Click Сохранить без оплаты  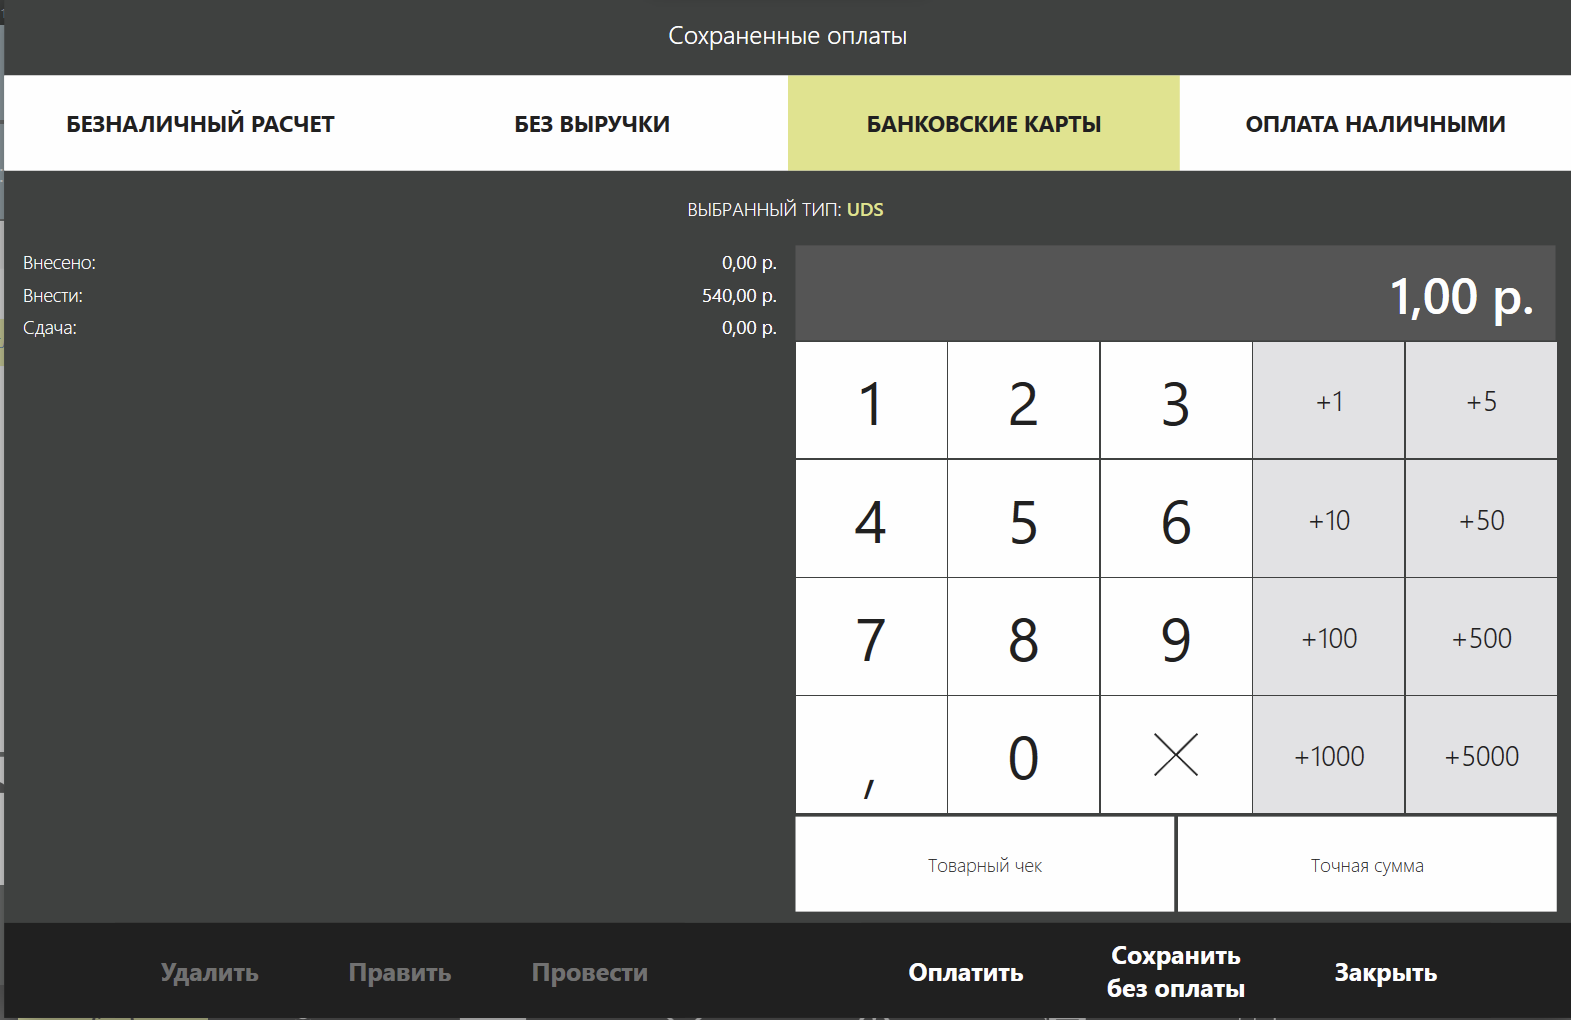1176,972
